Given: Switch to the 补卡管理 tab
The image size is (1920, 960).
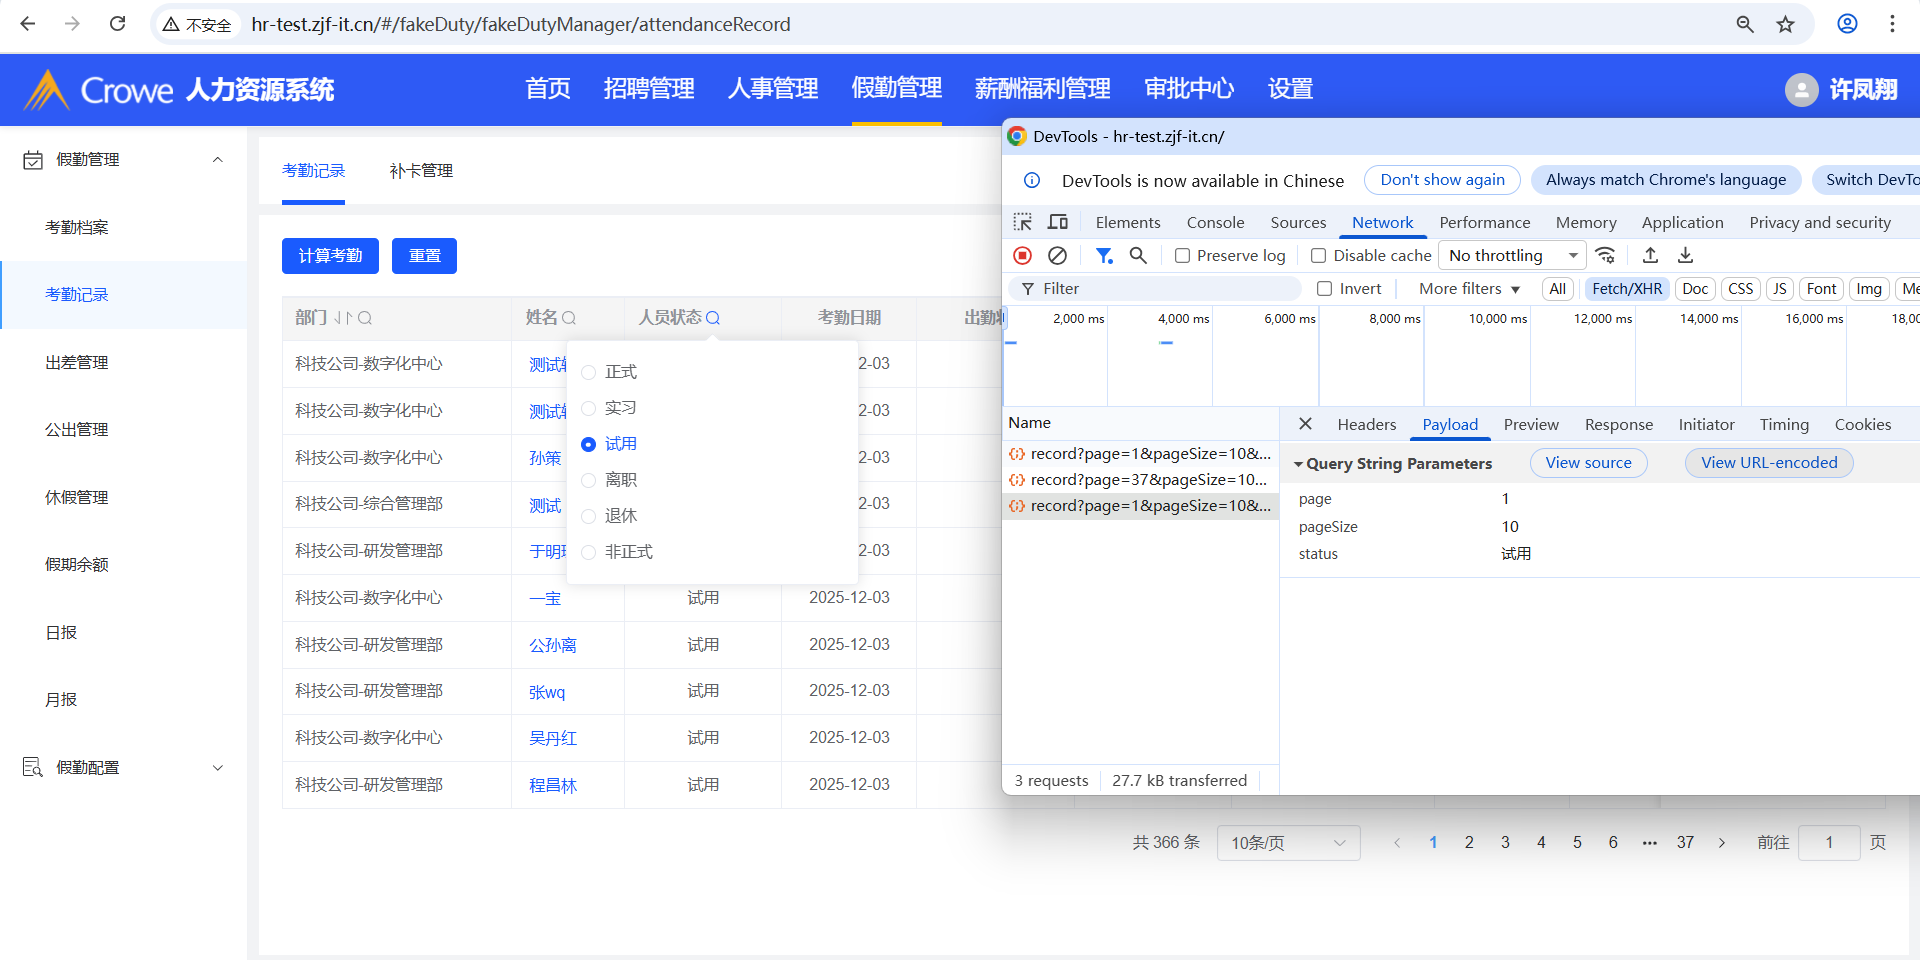Looking at the screenshot, I should click(421, 171).
